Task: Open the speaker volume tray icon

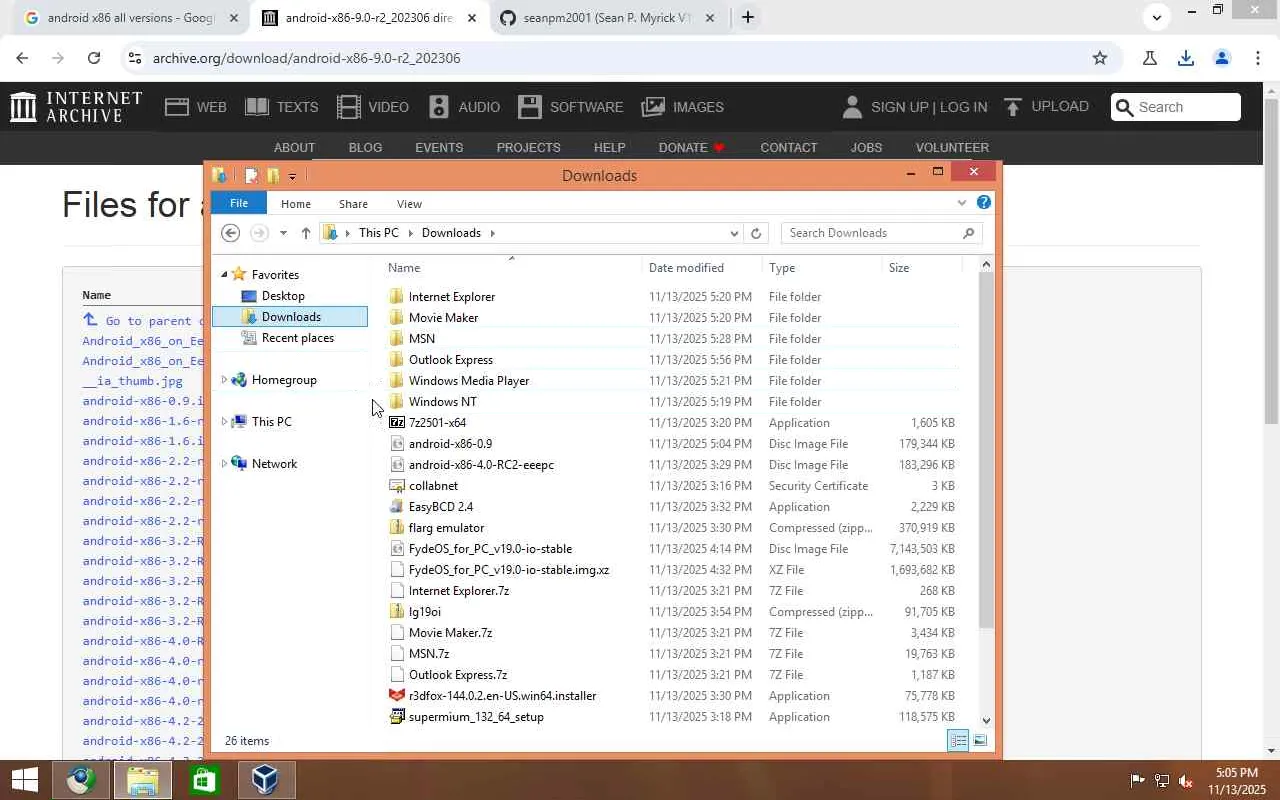Action: (1186, 780)
